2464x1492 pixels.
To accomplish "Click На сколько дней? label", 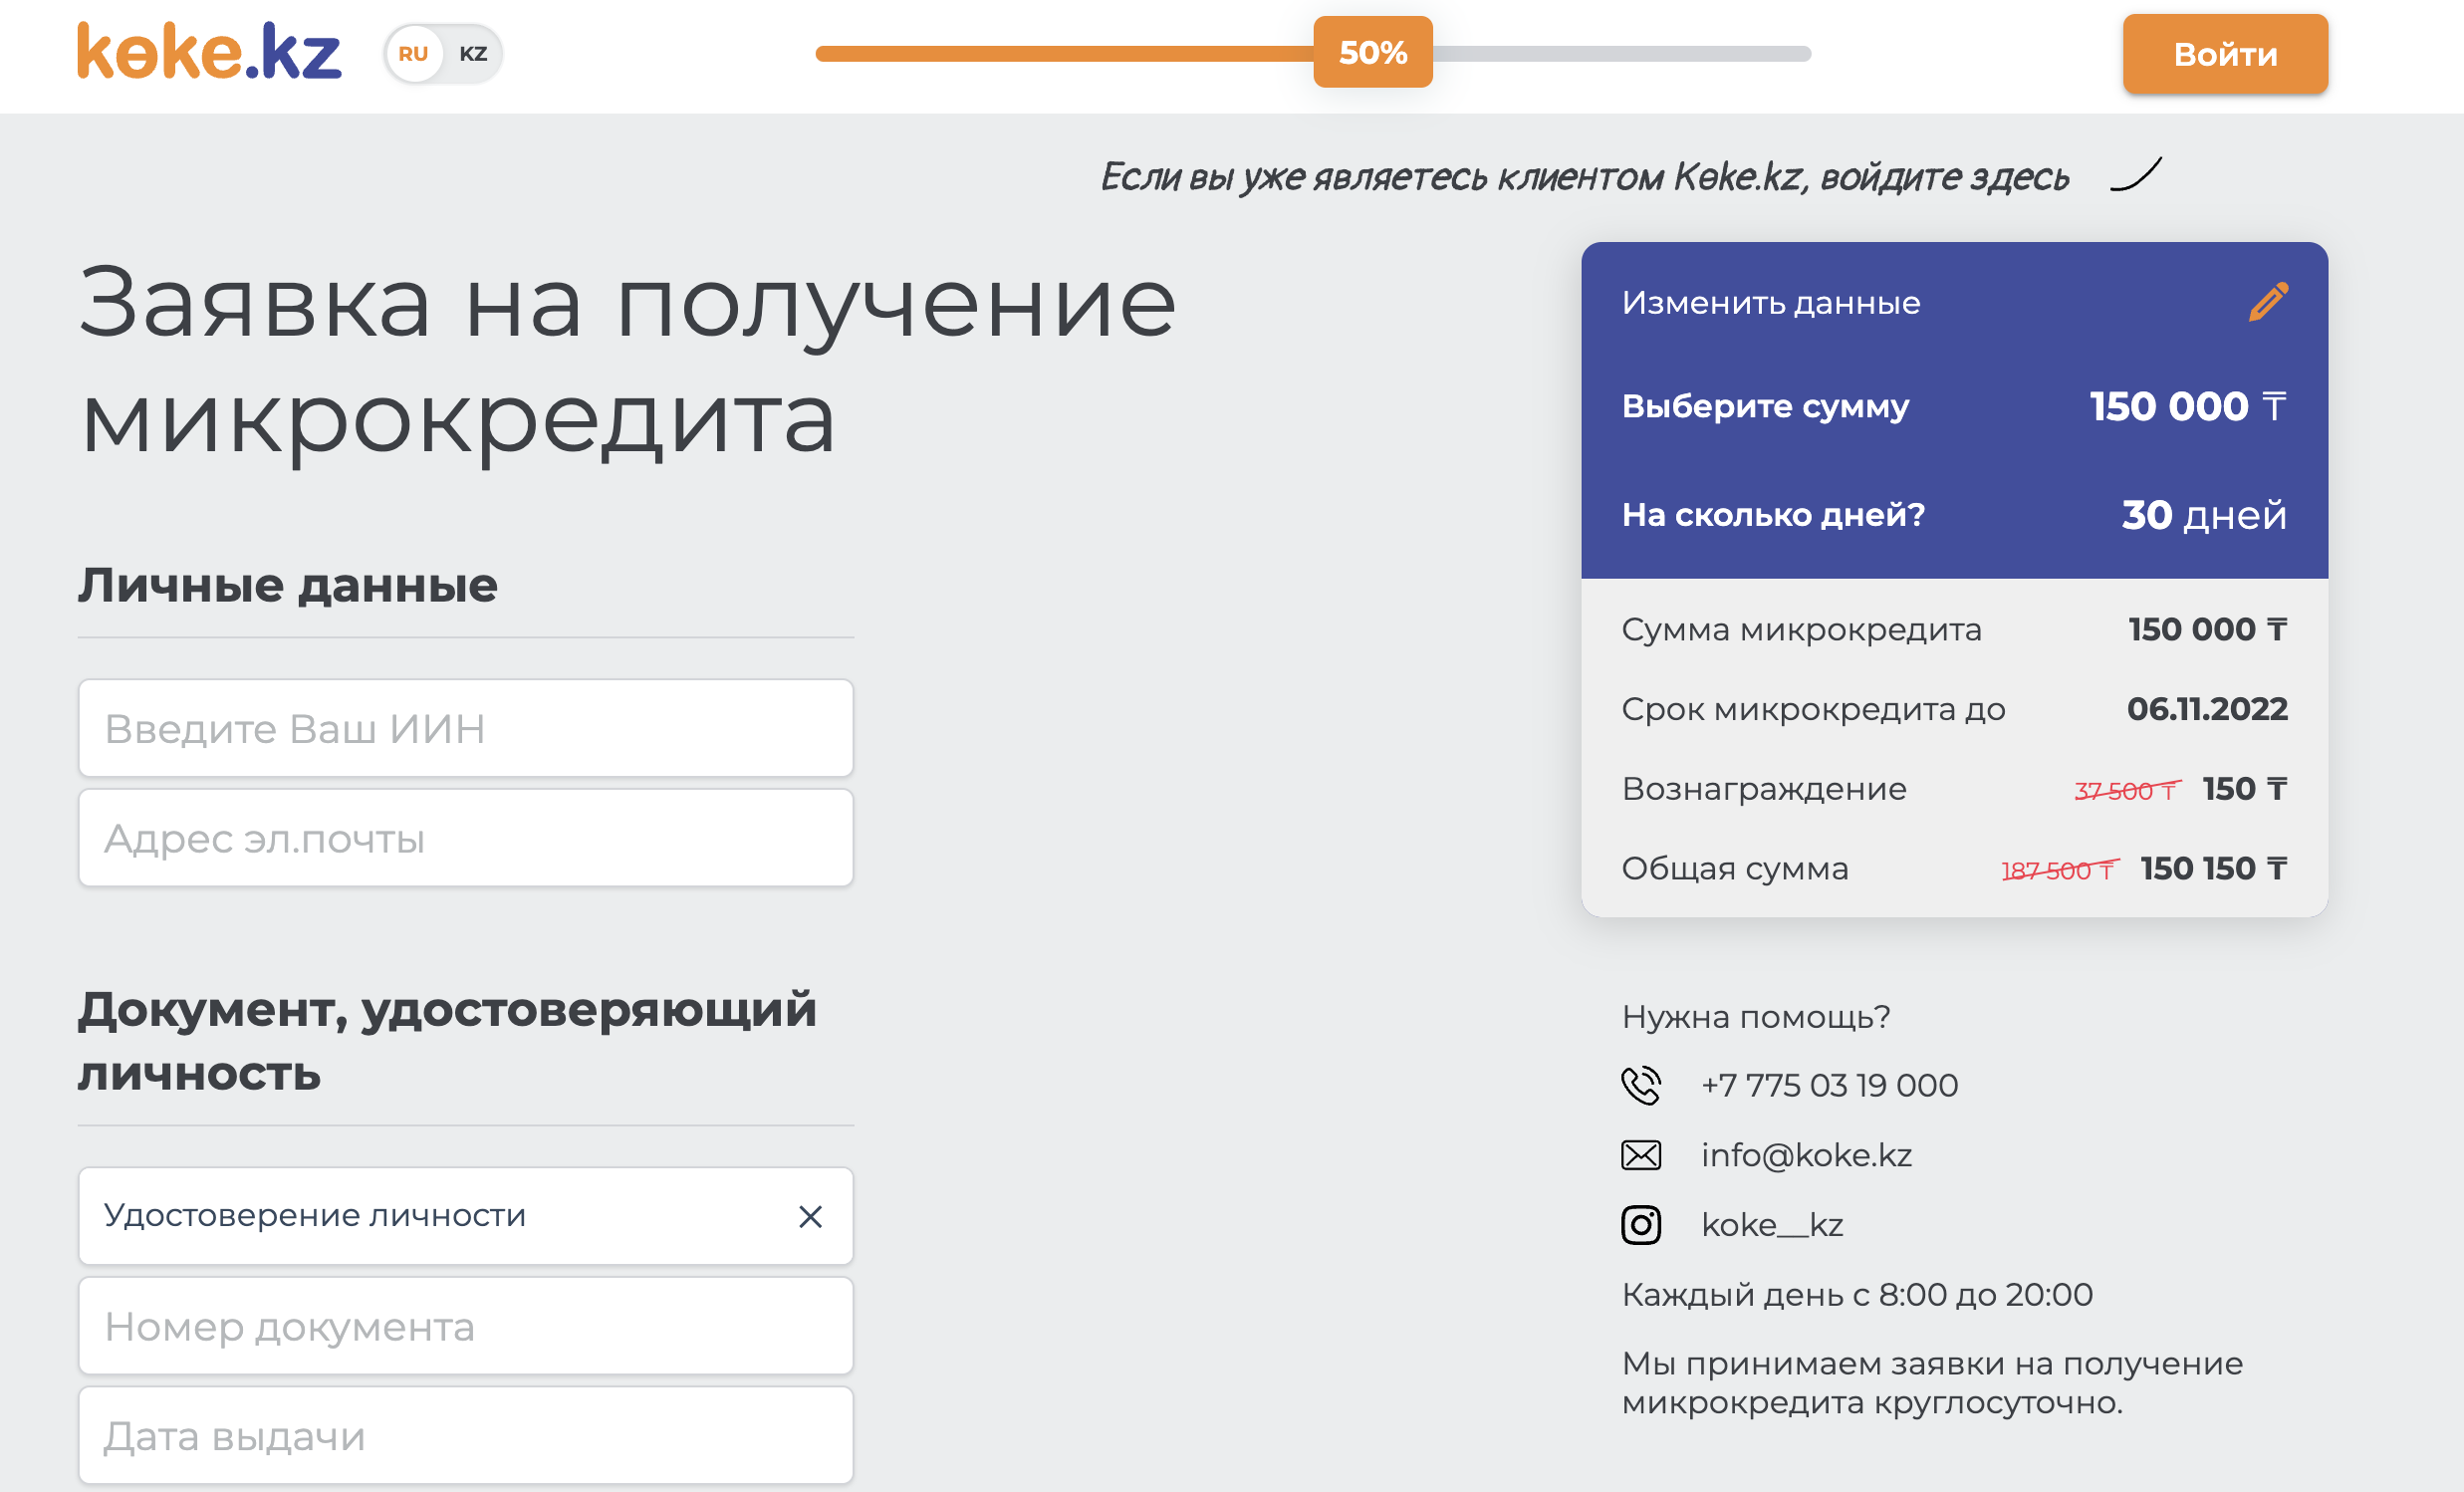I will click(x=1773, y=515).
